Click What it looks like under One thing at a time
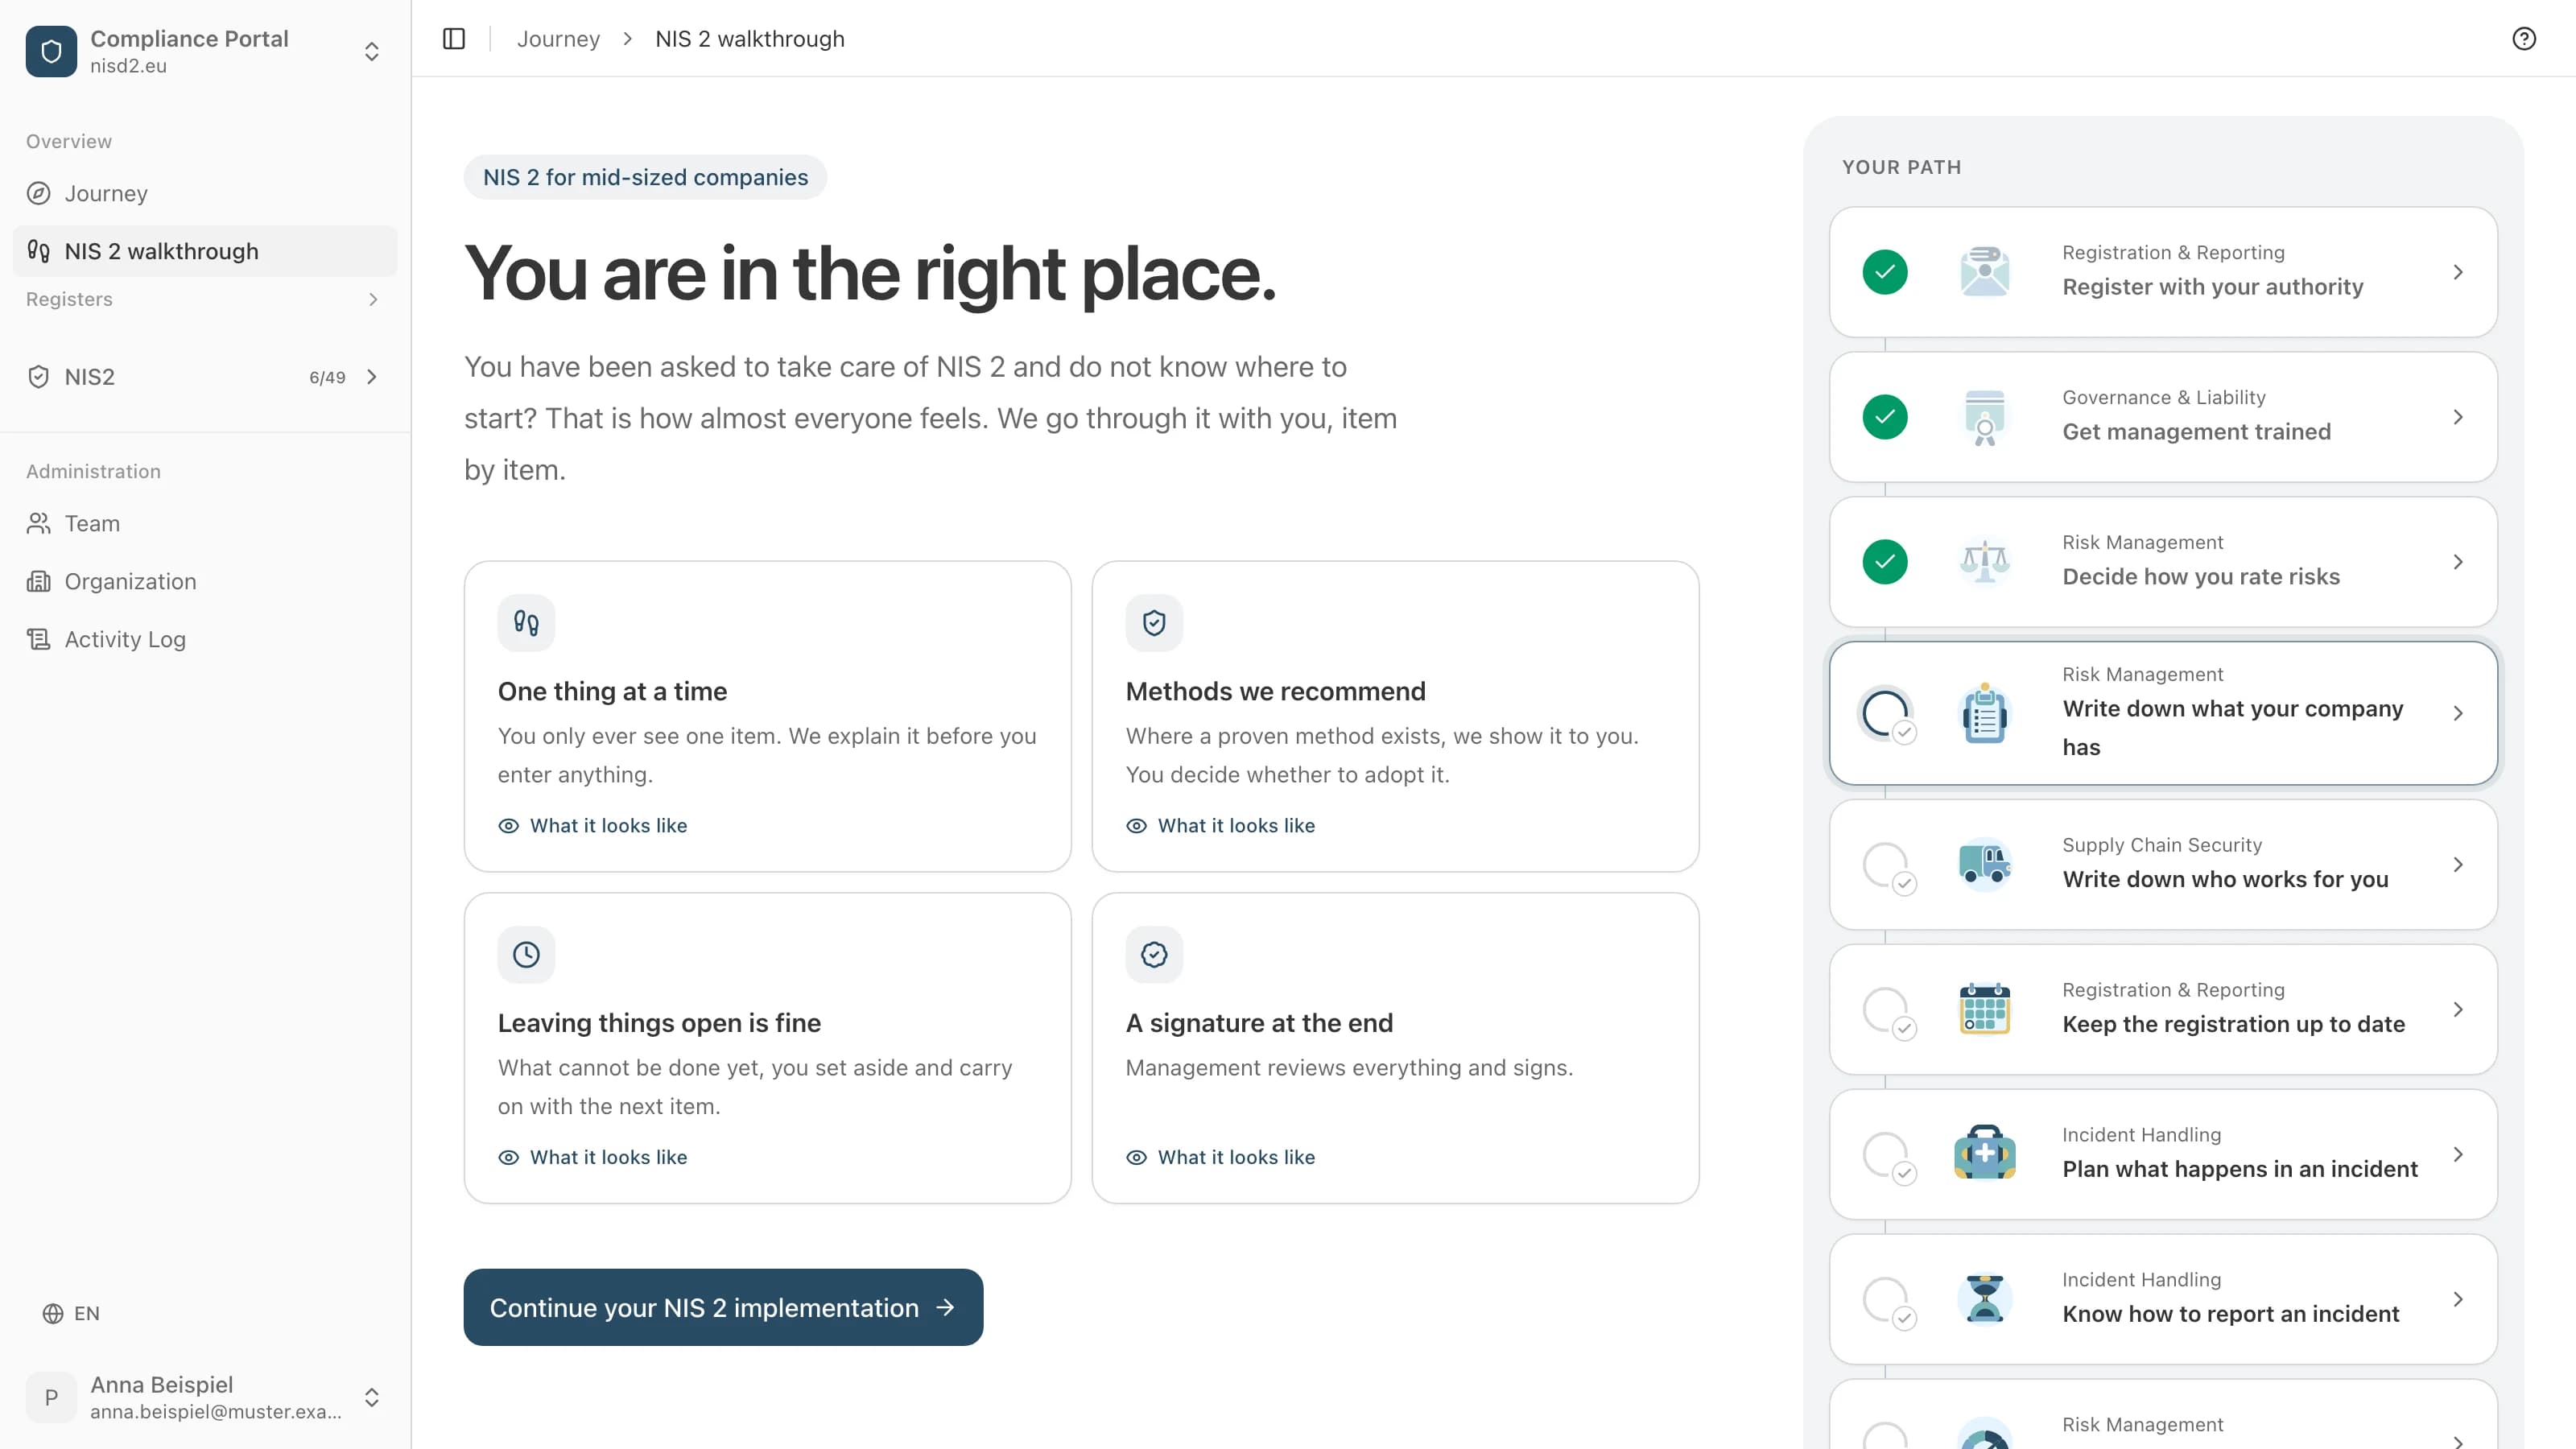 [593, 826]
